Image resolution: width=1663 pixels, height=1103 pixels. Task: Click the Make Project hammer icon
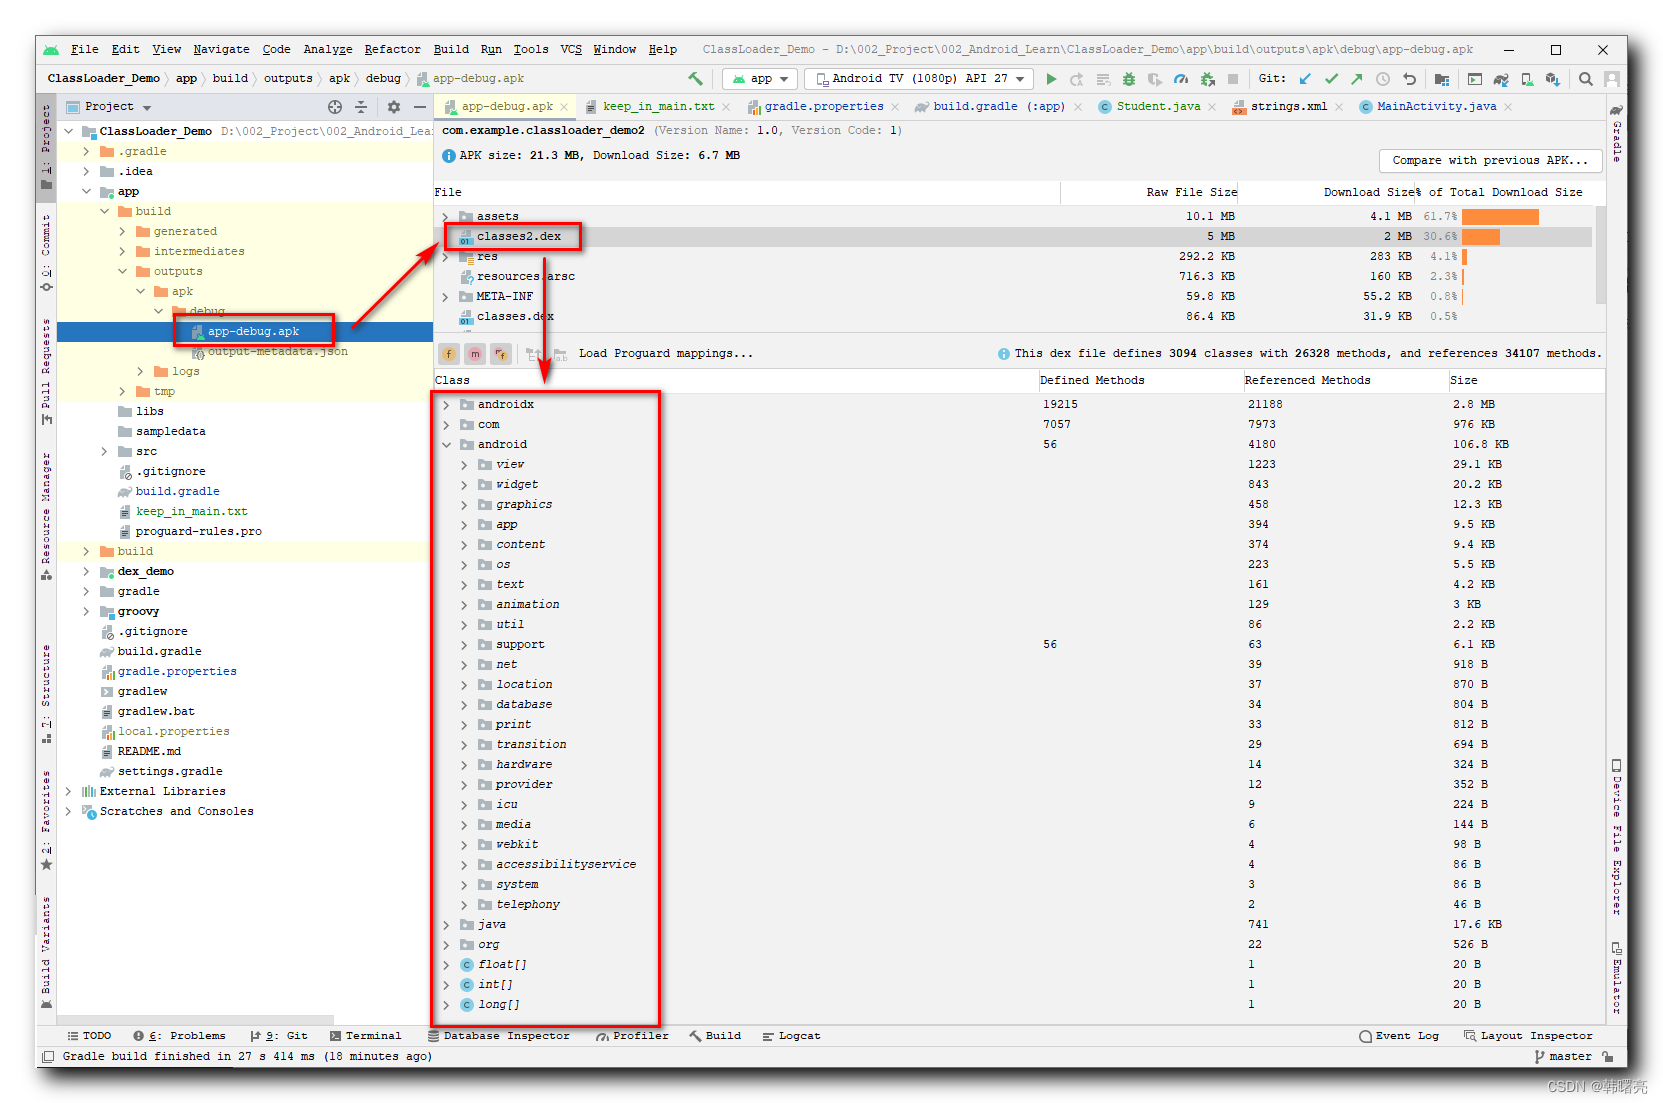point(695,78)
